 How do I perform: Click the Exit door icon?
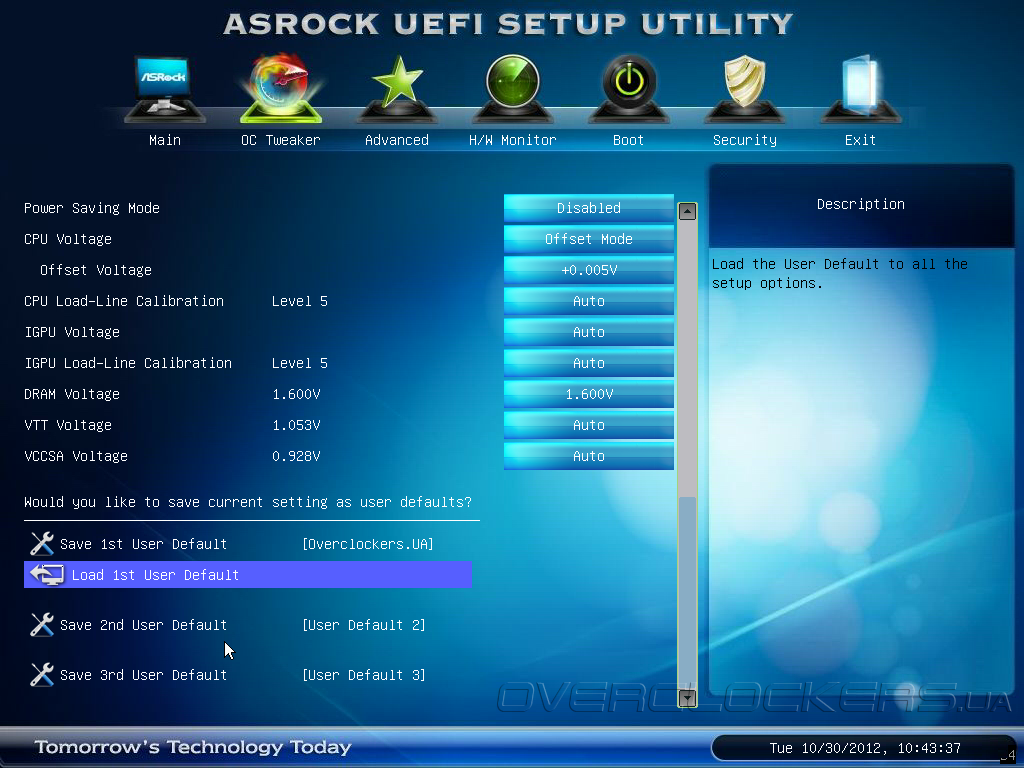(860, 89)
